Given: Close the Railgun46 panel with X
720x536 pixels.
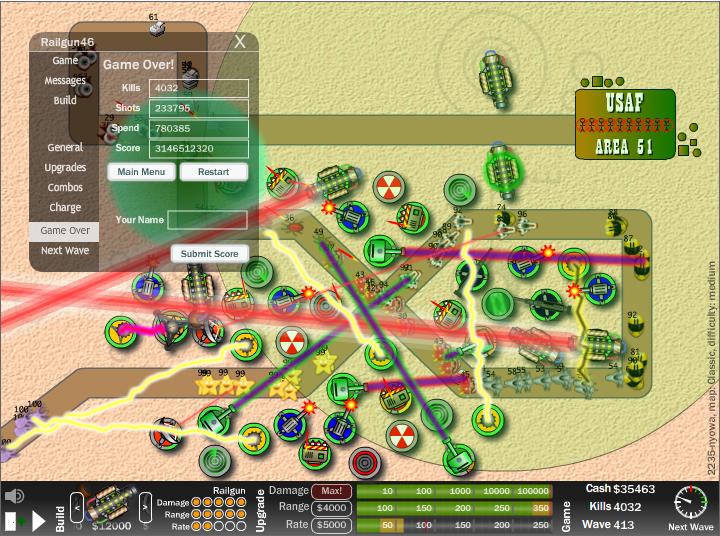Looking at the screenshot, I should click(x=240, y=42).
